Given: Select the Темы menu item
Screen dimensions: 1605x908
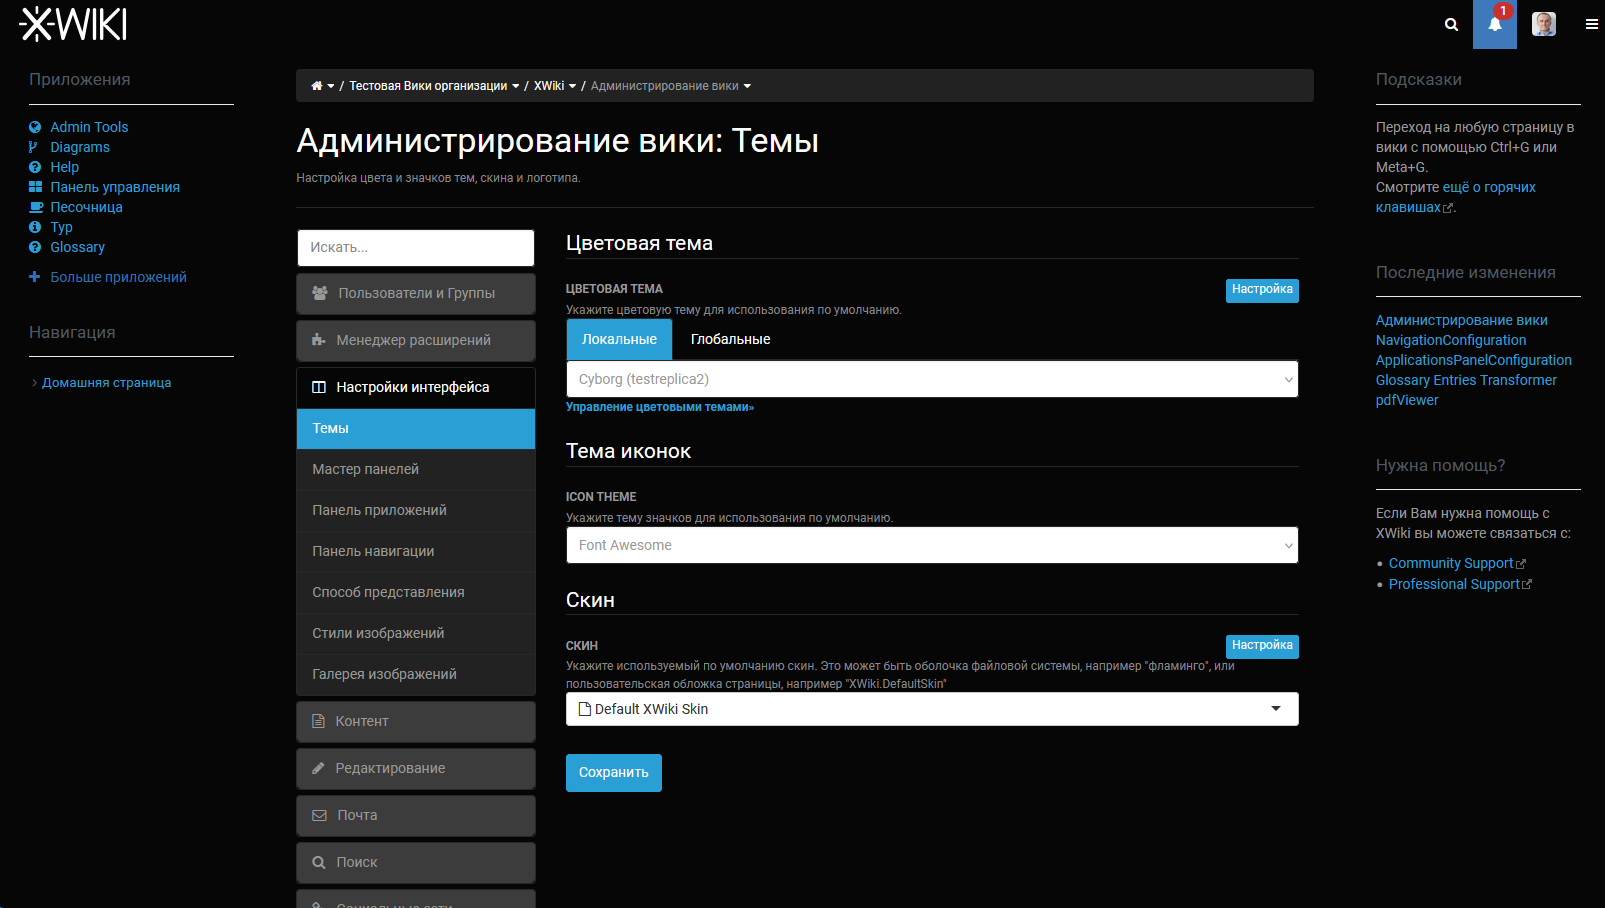Looking at the screenshot, I should pos(416,429).
